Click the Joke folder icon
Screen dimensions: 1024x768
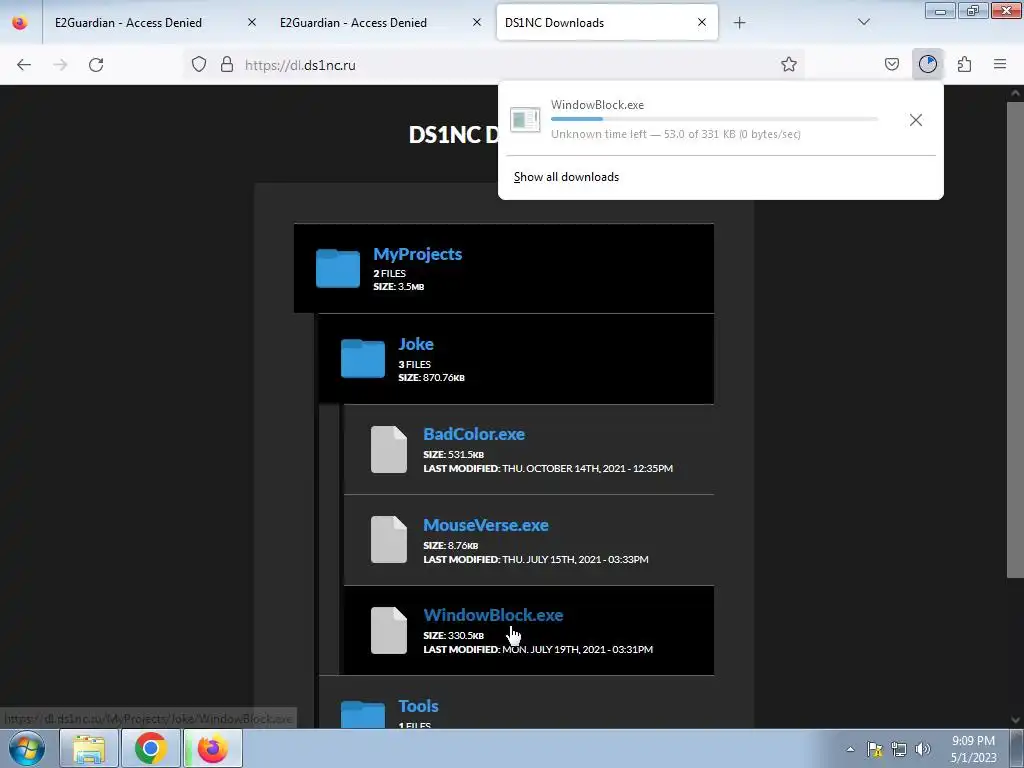(362, 358)
